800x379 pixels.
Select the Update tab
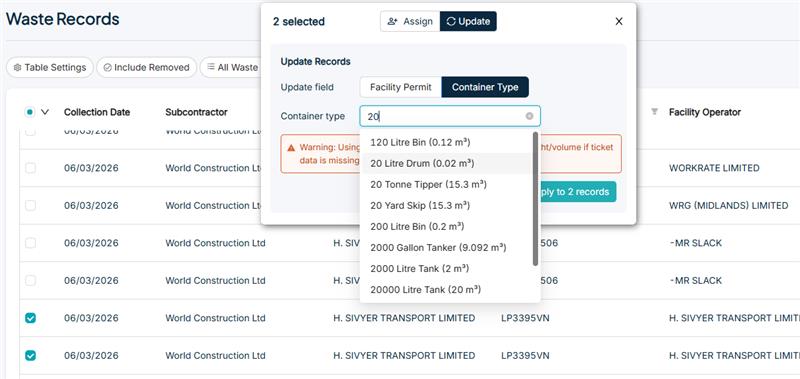pos(468,21)
